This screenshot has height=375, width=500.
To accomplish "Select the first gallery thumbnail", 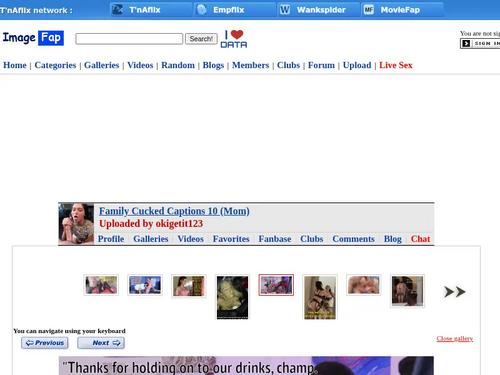I will tap(101, 285).
